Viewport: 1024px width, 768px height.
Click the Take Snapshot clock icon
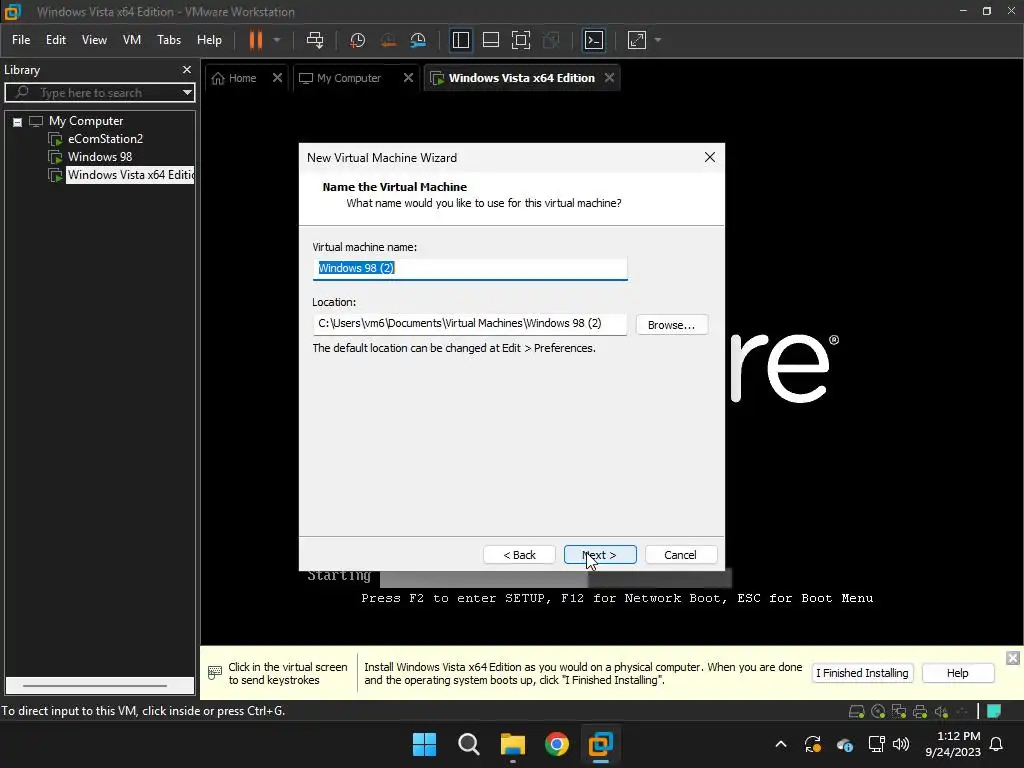(x=357, y=40)
